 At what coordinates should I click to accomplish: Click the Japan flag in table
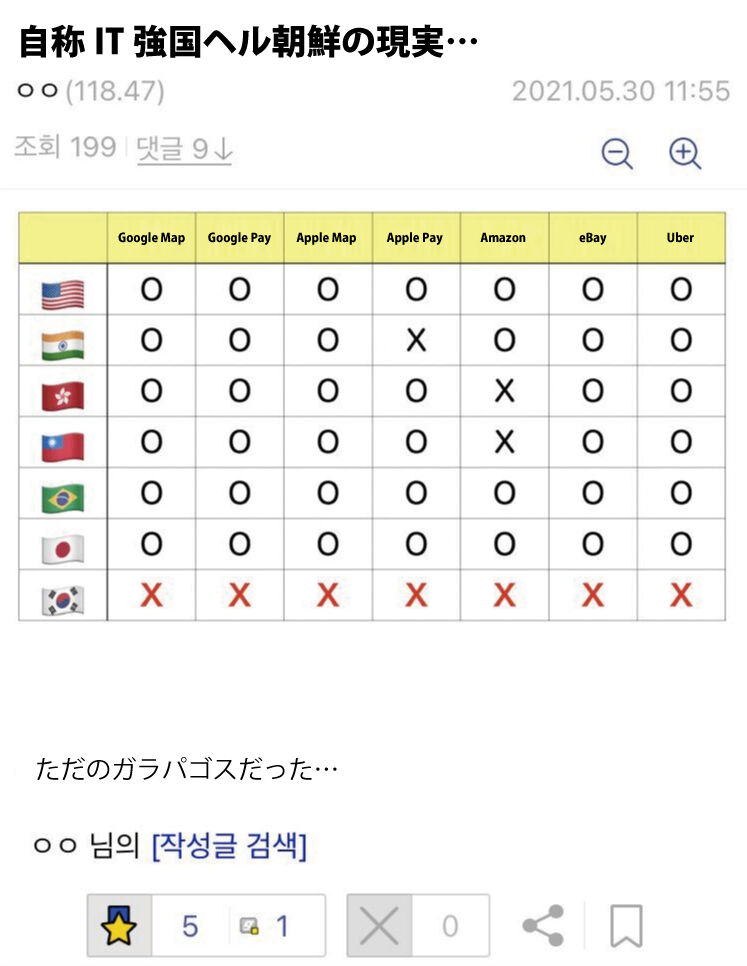click(x=63, y=548)
